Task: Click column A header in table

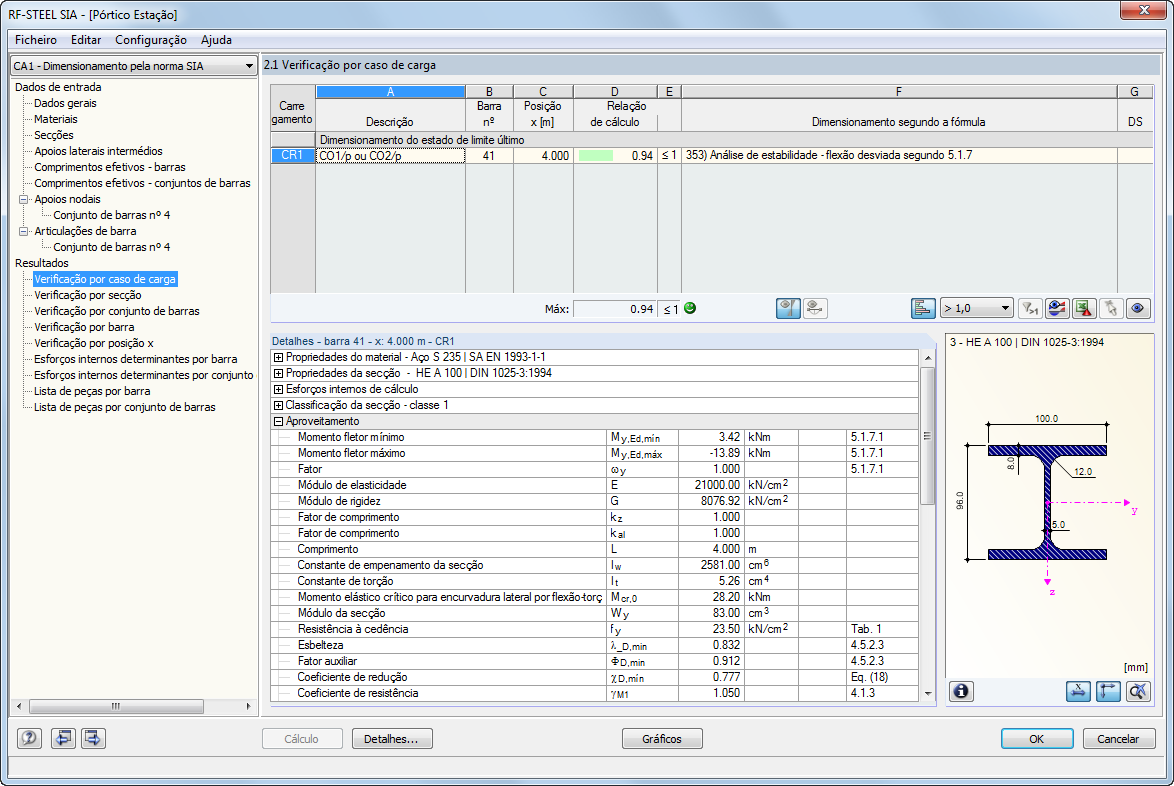Action: tap(390, 91)
